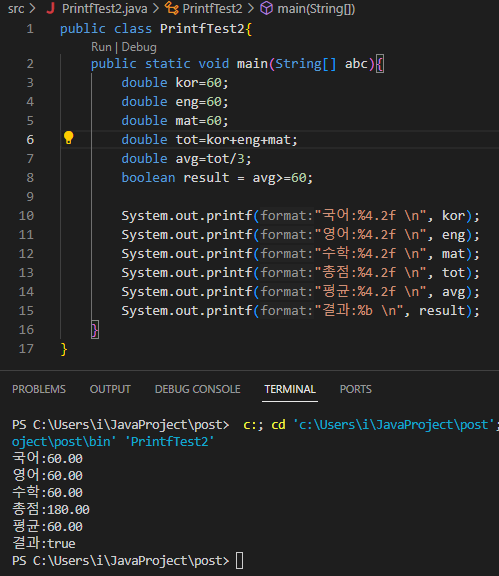This screenshot has width=499, height=576.
Task: Select the PrintfTest2 class breadcrumb
Action: pos(212,8)
